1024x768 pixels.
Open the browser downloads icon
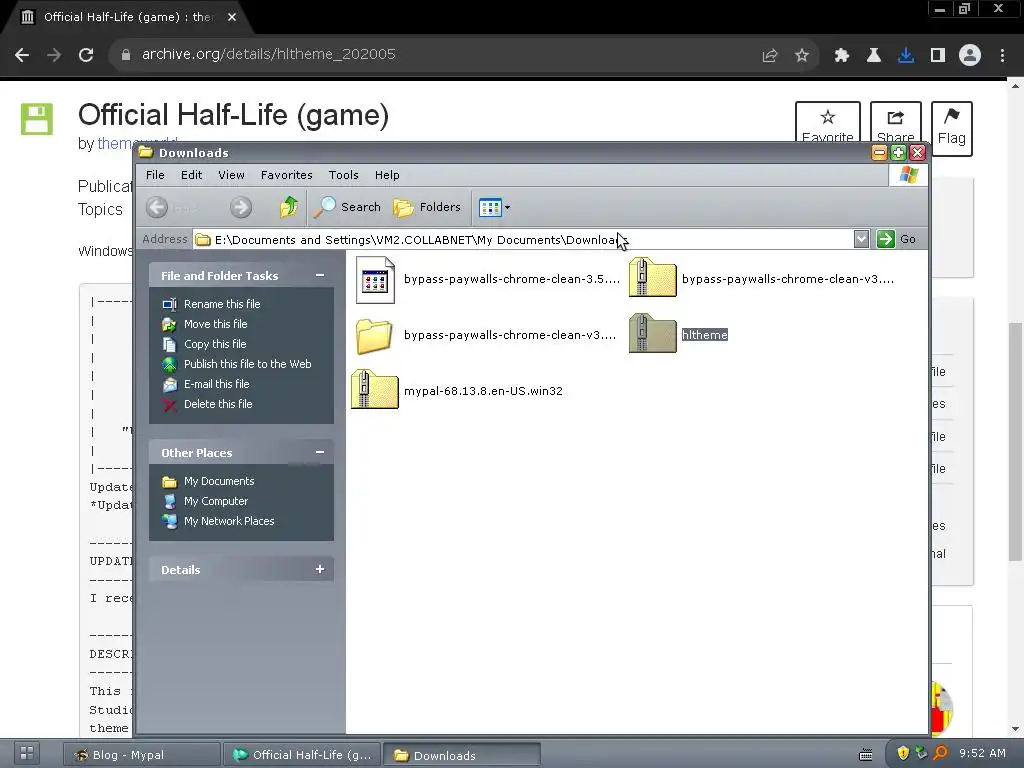pyautogui.click(x=906, y=56)
